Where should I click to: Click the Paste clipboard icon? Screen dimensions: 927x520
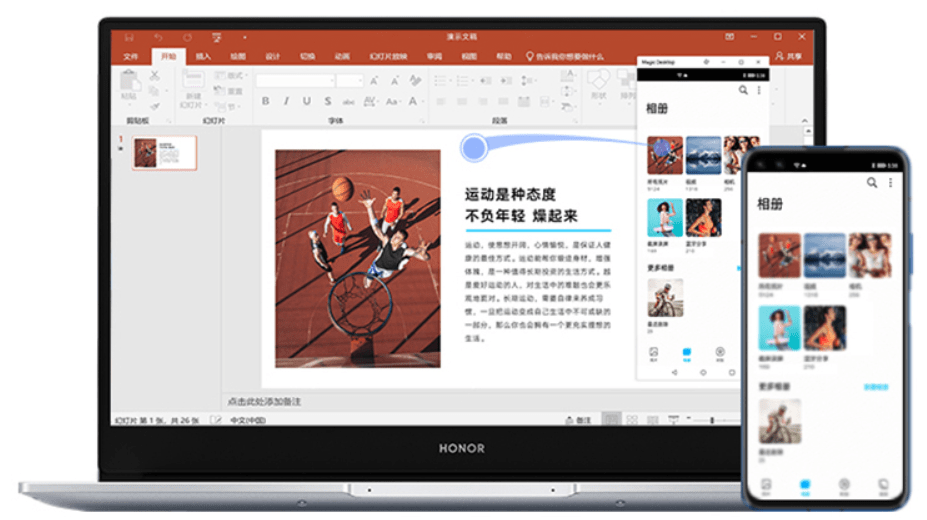point(129,82)
